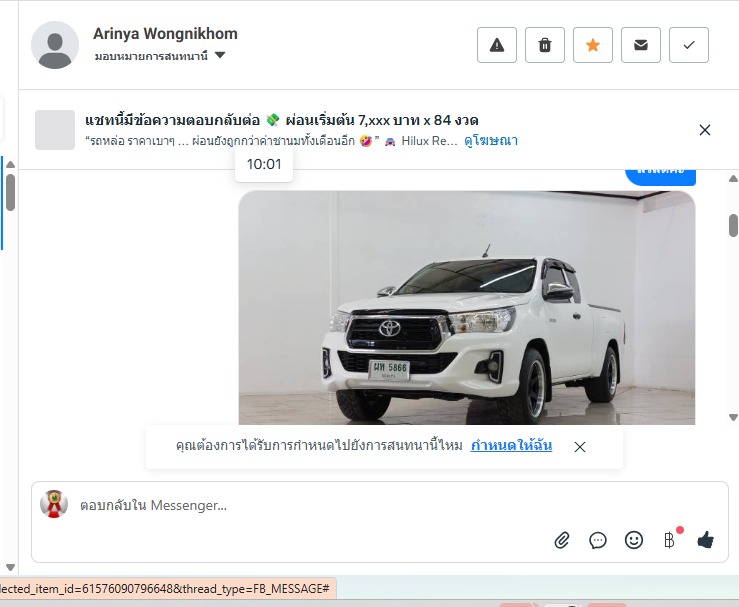Open saved replies speech bubble icon
Screen dimensions: 739x607
598,540
